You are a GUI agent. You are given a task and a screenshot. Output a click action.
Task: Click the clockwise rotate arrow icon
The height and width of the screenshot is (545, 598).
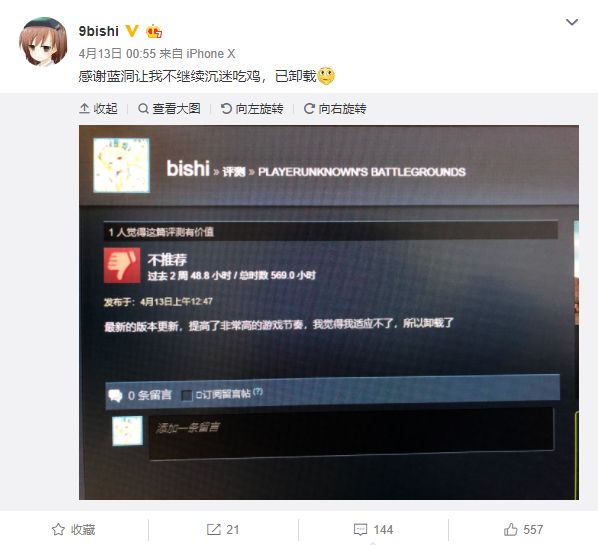[x=309, y=109]
